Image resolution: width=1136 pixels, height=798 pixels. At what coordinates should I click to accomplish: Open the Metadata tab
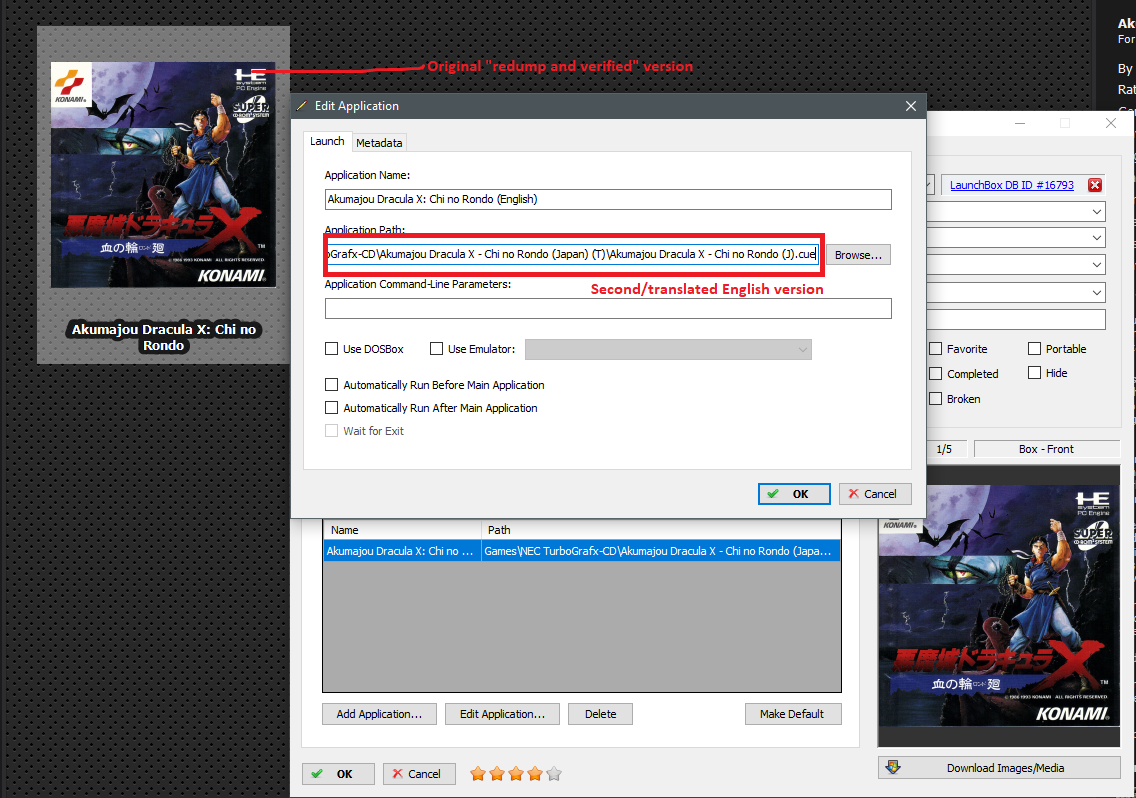point(379,143)
